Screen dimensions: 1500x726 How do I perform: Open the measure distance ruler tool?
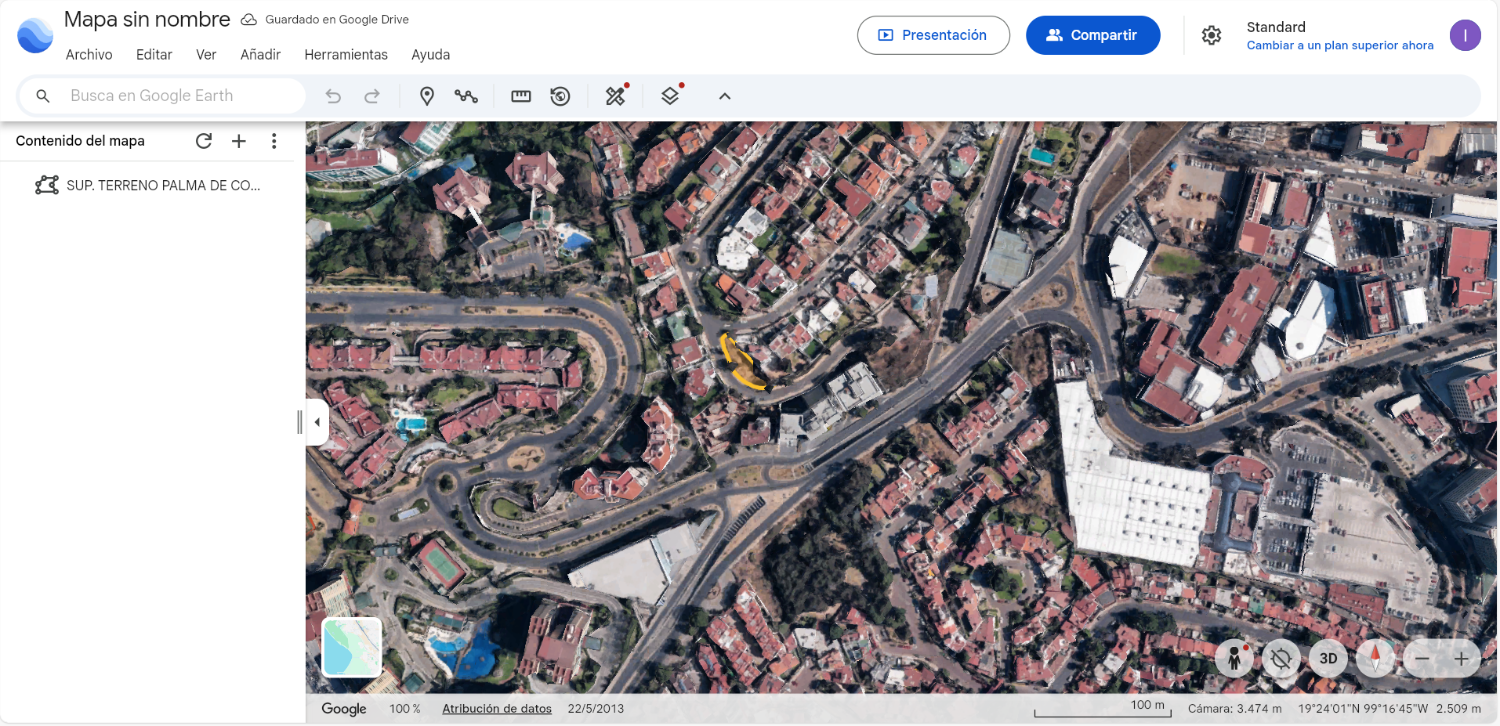521,96
